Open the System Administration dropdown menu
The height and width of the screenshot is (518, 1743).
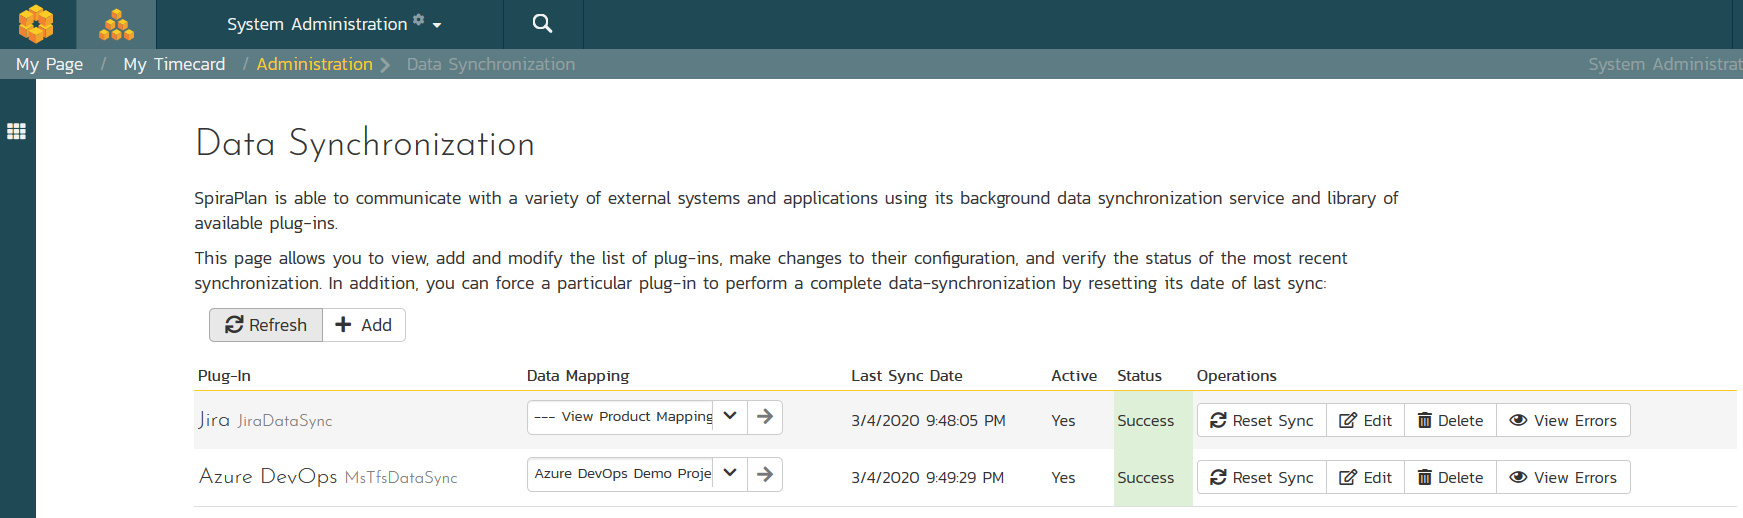[334, 24]
